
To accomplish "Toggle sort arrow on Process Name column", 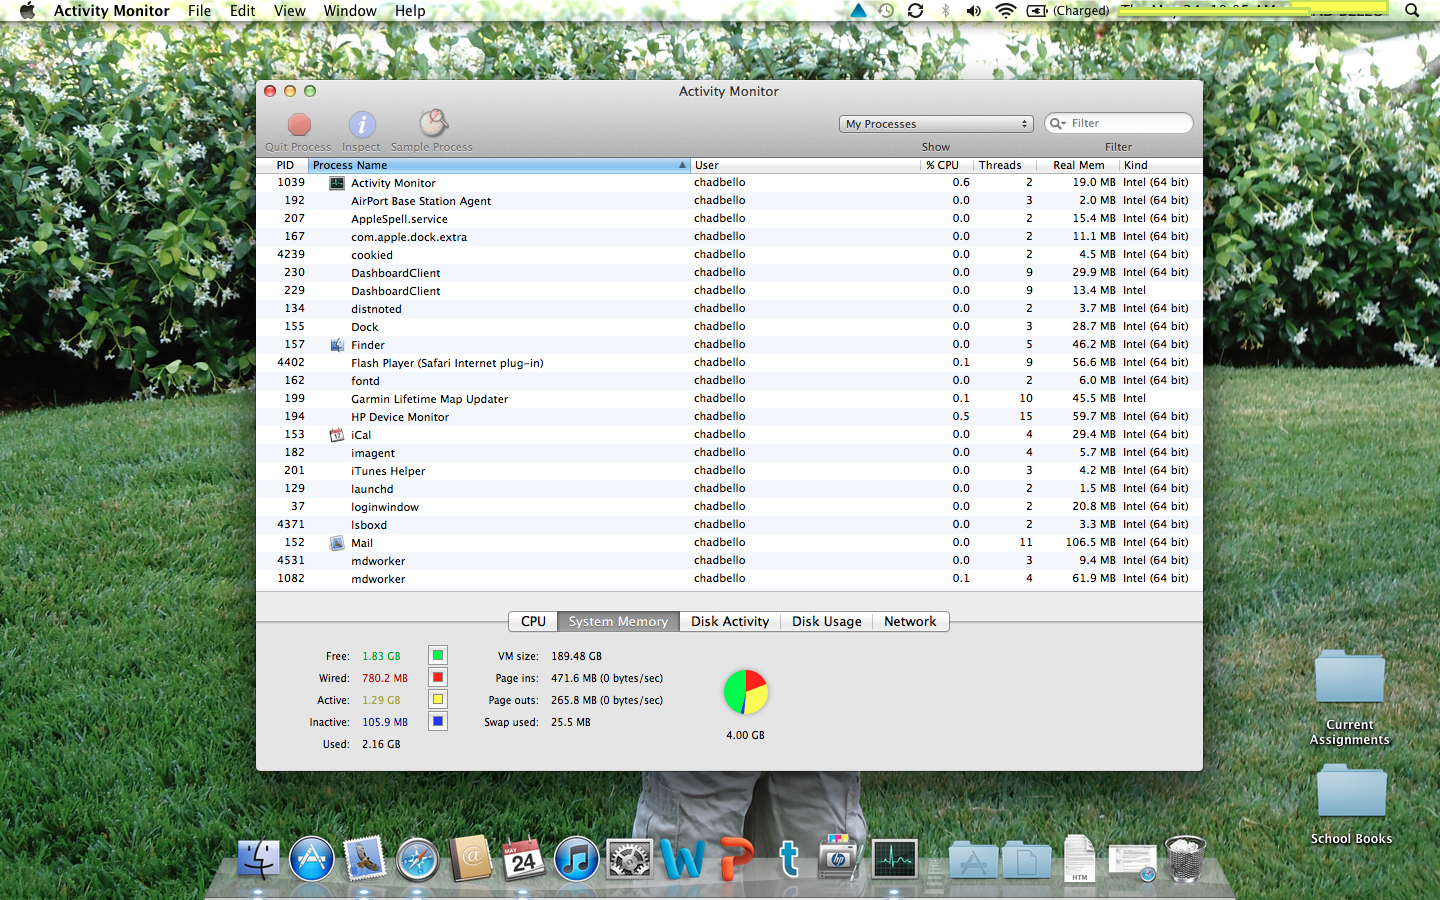I will (683, 165).
